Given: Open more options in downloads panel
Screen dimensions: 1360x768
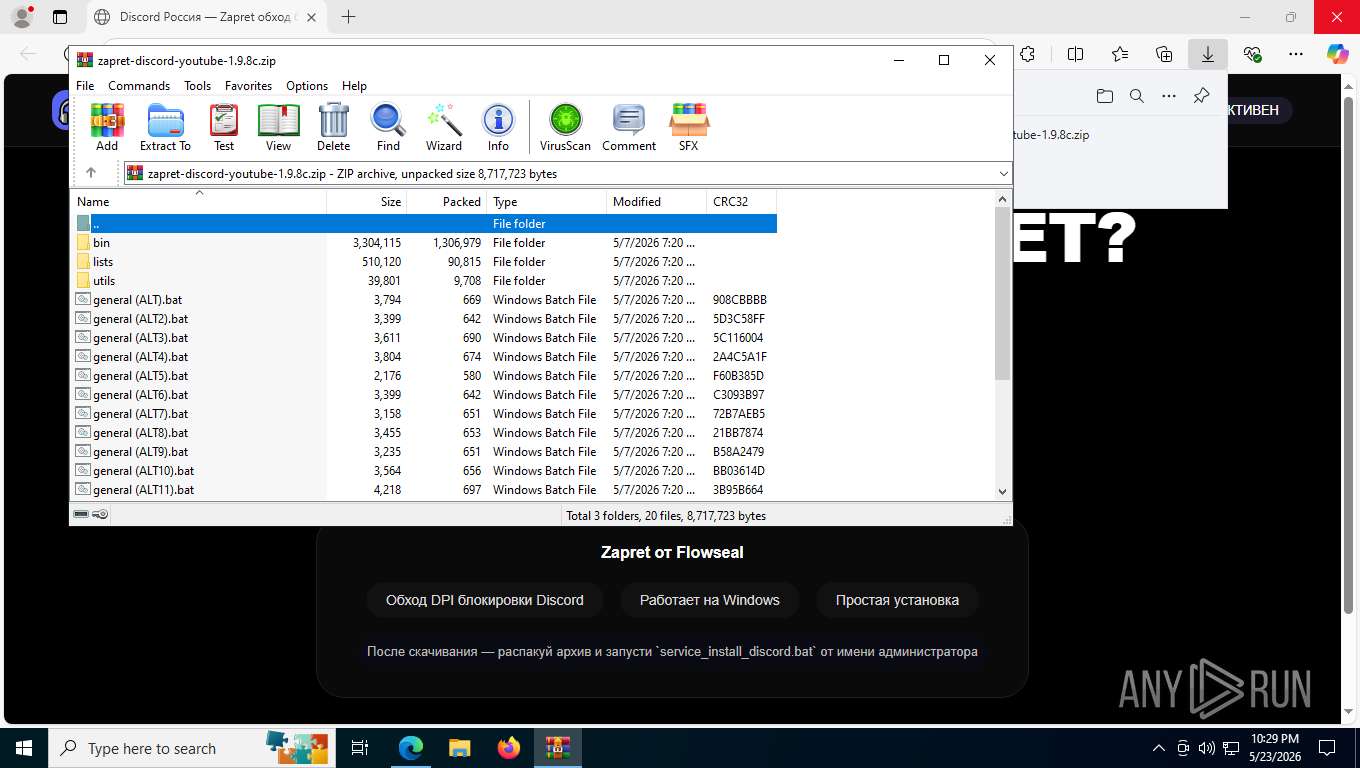Looking at the screenshot, I should [x=1169, y=96].
